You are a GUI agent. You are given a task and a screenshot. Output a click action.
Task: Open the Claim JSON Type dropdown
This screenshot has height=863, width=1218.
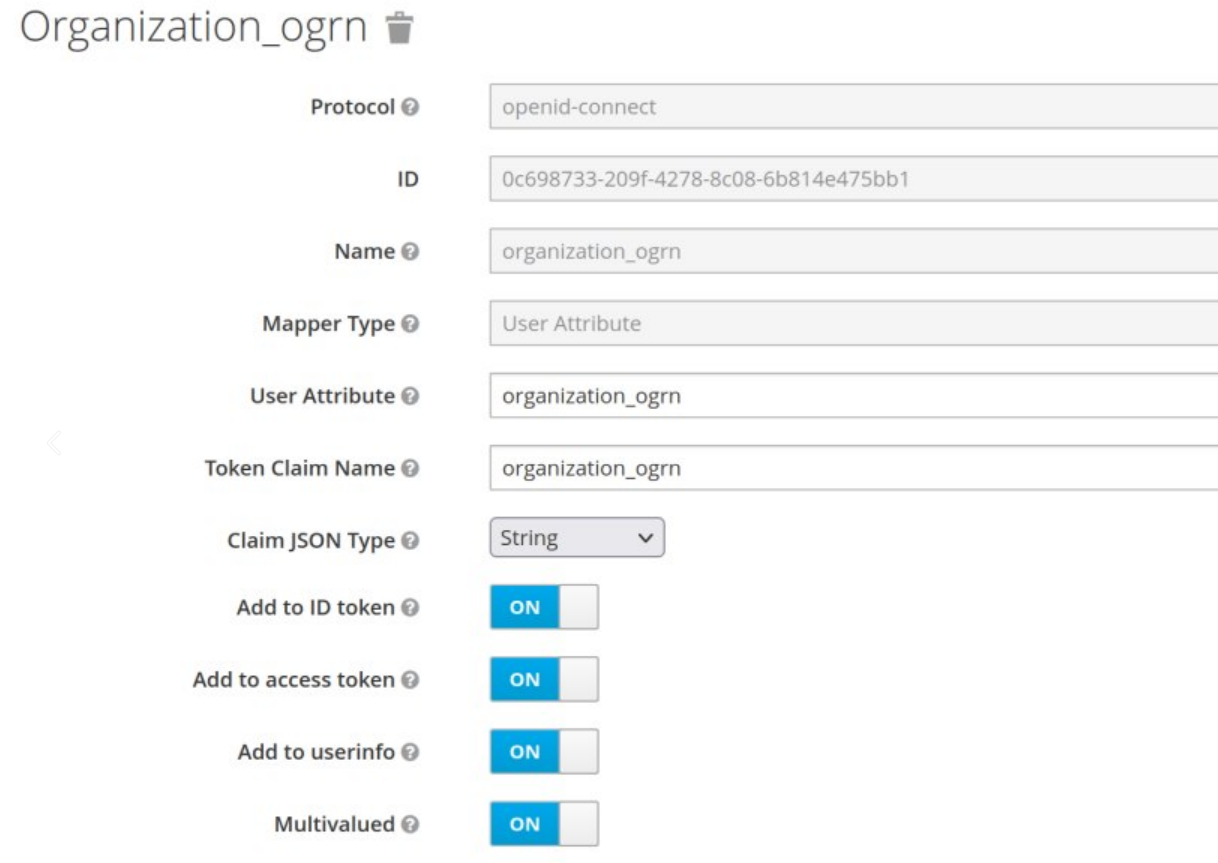coord(577,538)
